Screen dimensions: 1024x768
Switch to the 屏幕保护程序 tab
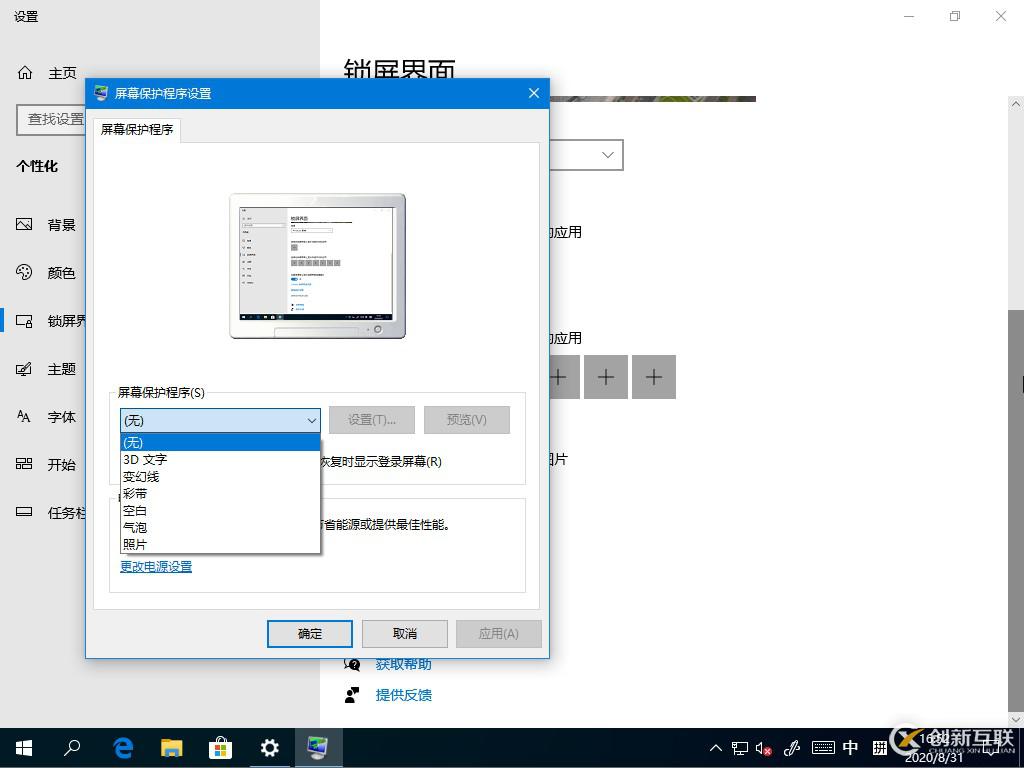pos(136,129)
